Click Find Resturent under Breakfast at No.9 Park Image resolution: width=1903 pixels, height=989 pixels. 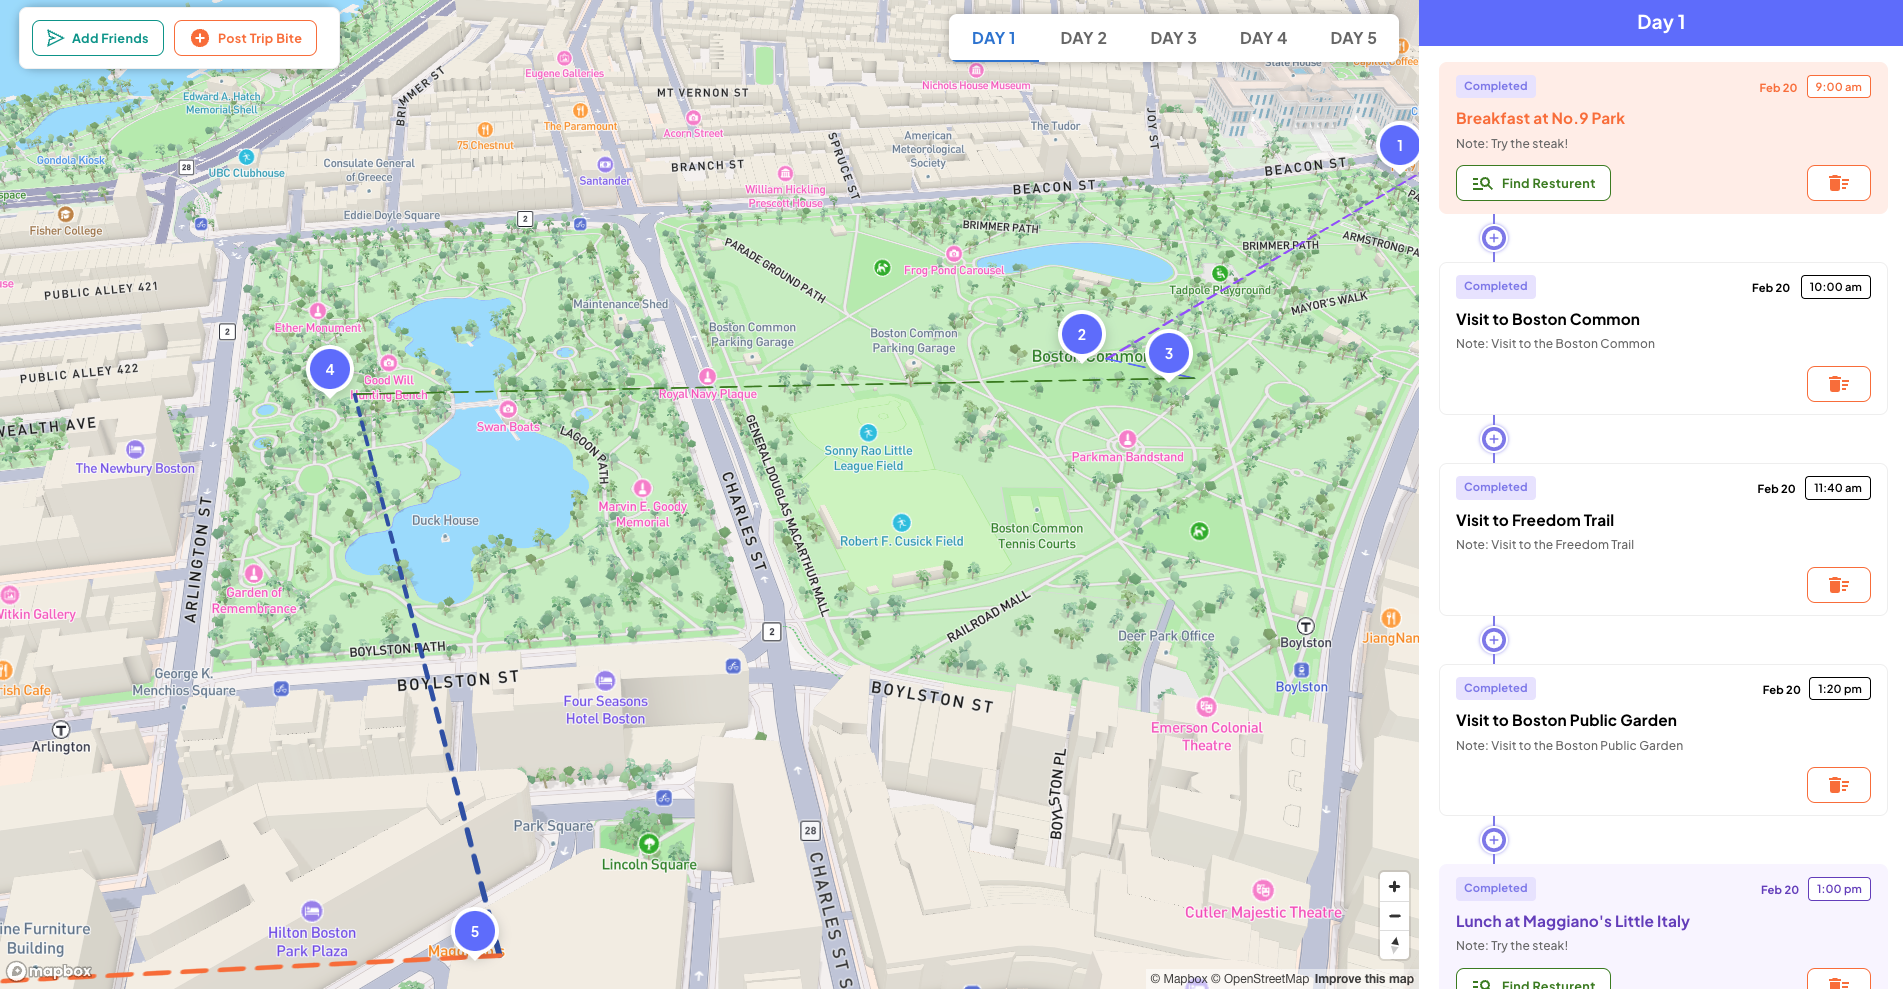coord(1533,183)
